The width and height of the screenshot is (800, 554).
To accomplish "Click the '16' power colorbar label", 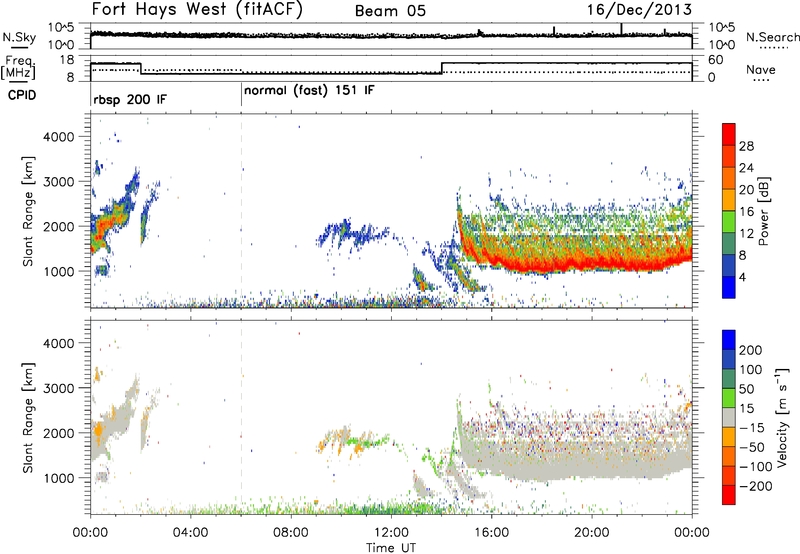I will pyautogui.click(x=746, y=212).
